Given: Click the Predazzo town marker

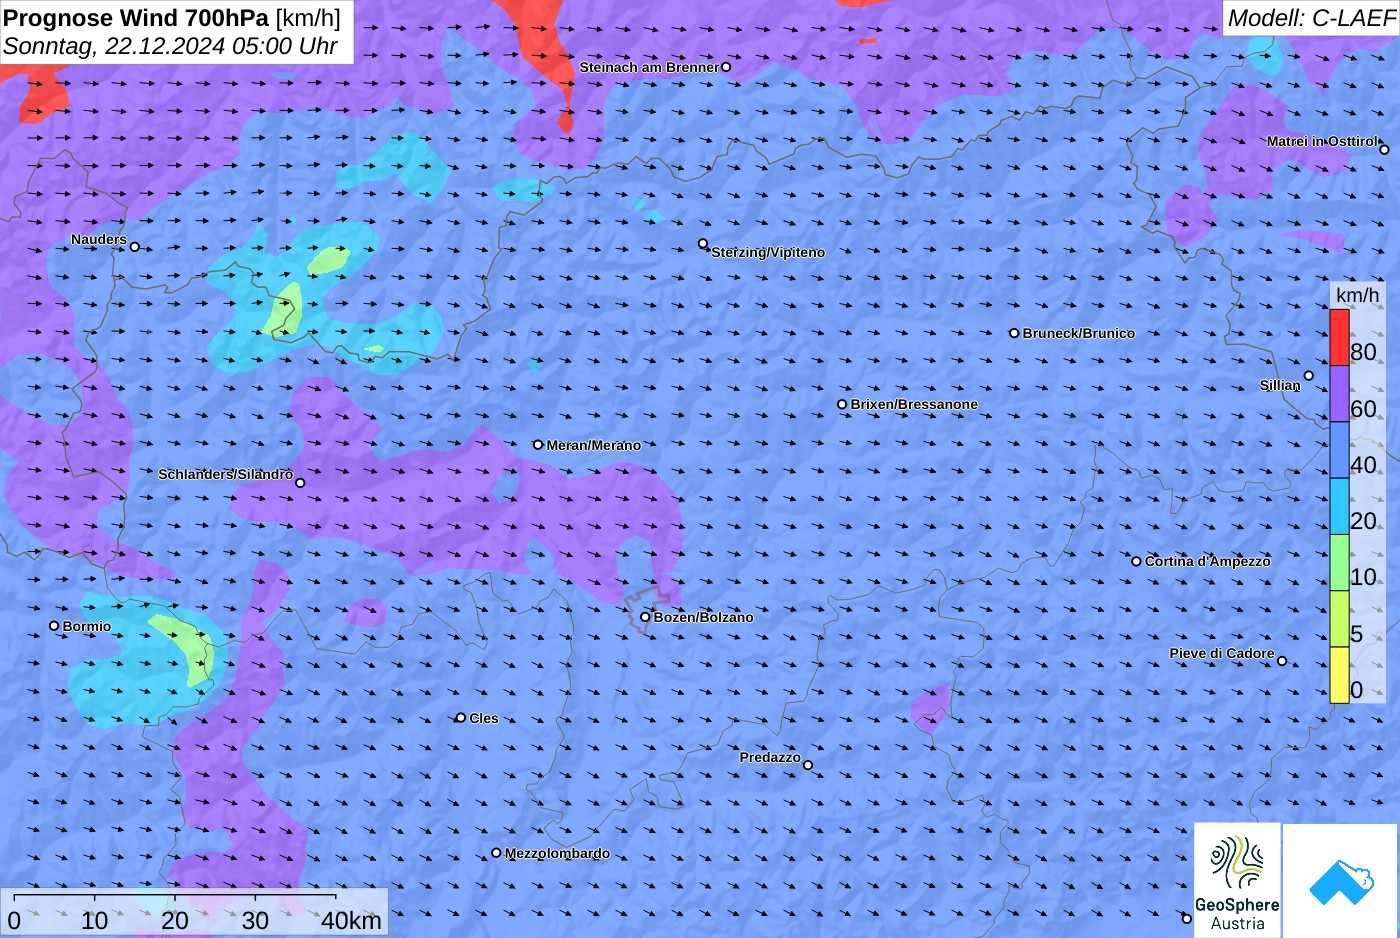Looking at the screenshot, I should tap(808, 765).
